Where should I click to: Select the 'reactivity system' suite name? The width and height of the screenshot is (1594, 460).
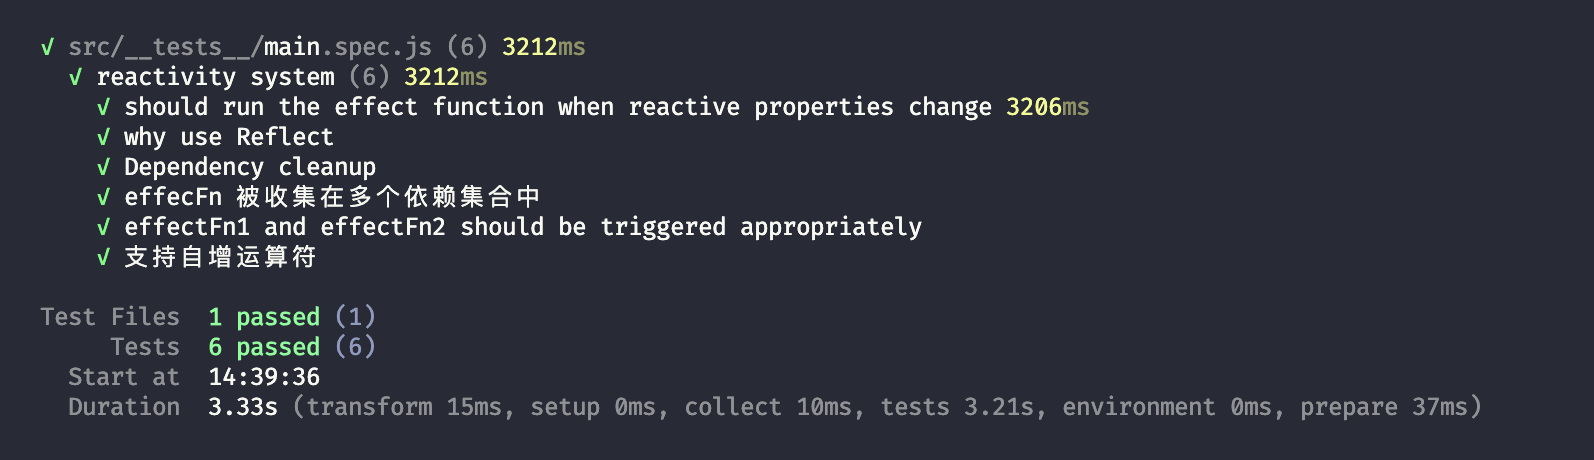pyautogui.click(x=215, y=77)
